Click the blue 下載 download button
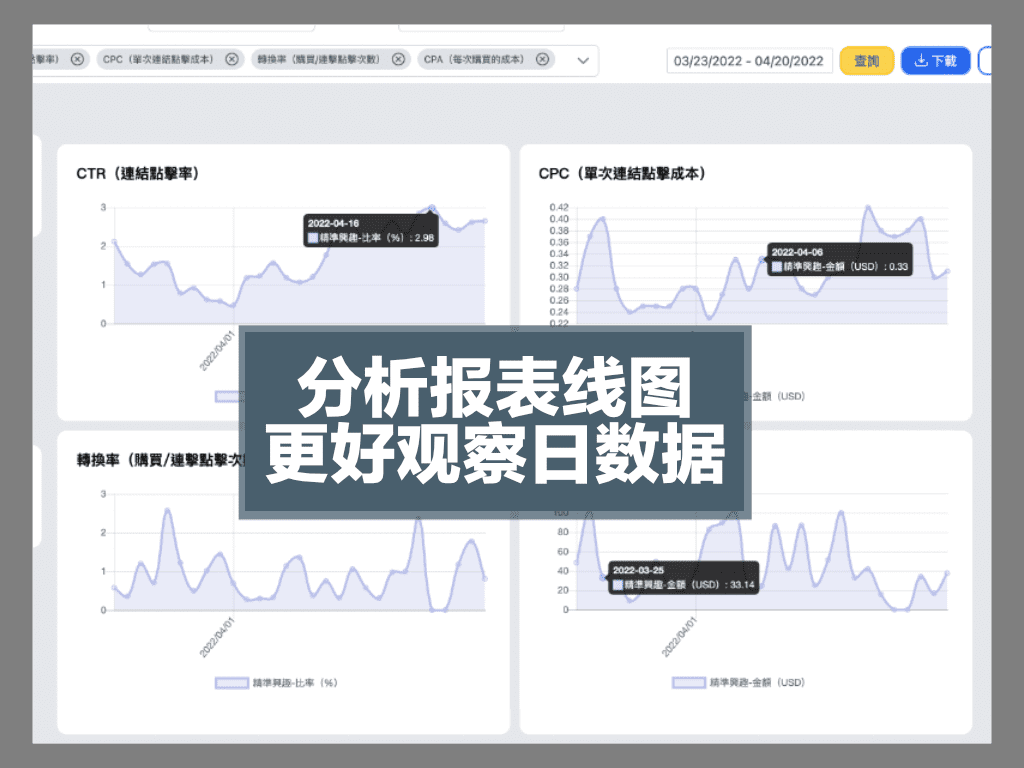 935,61
